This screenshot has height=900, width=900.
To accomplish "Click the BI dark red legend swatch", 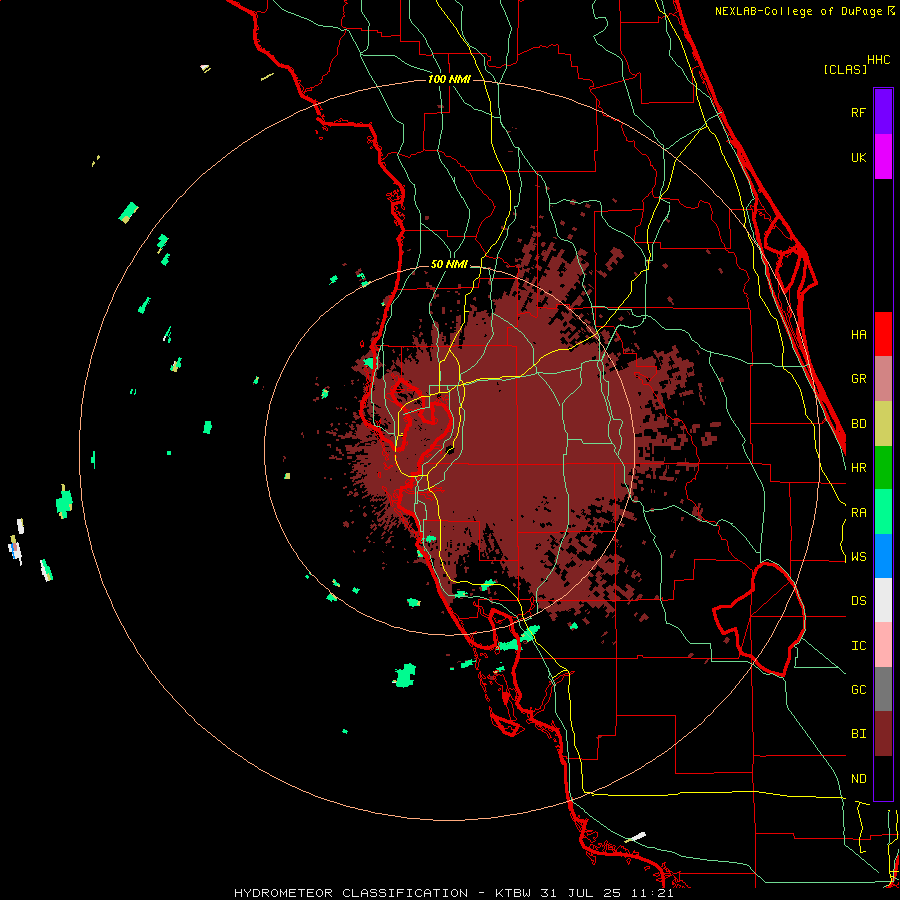I will tap(883, 734).
